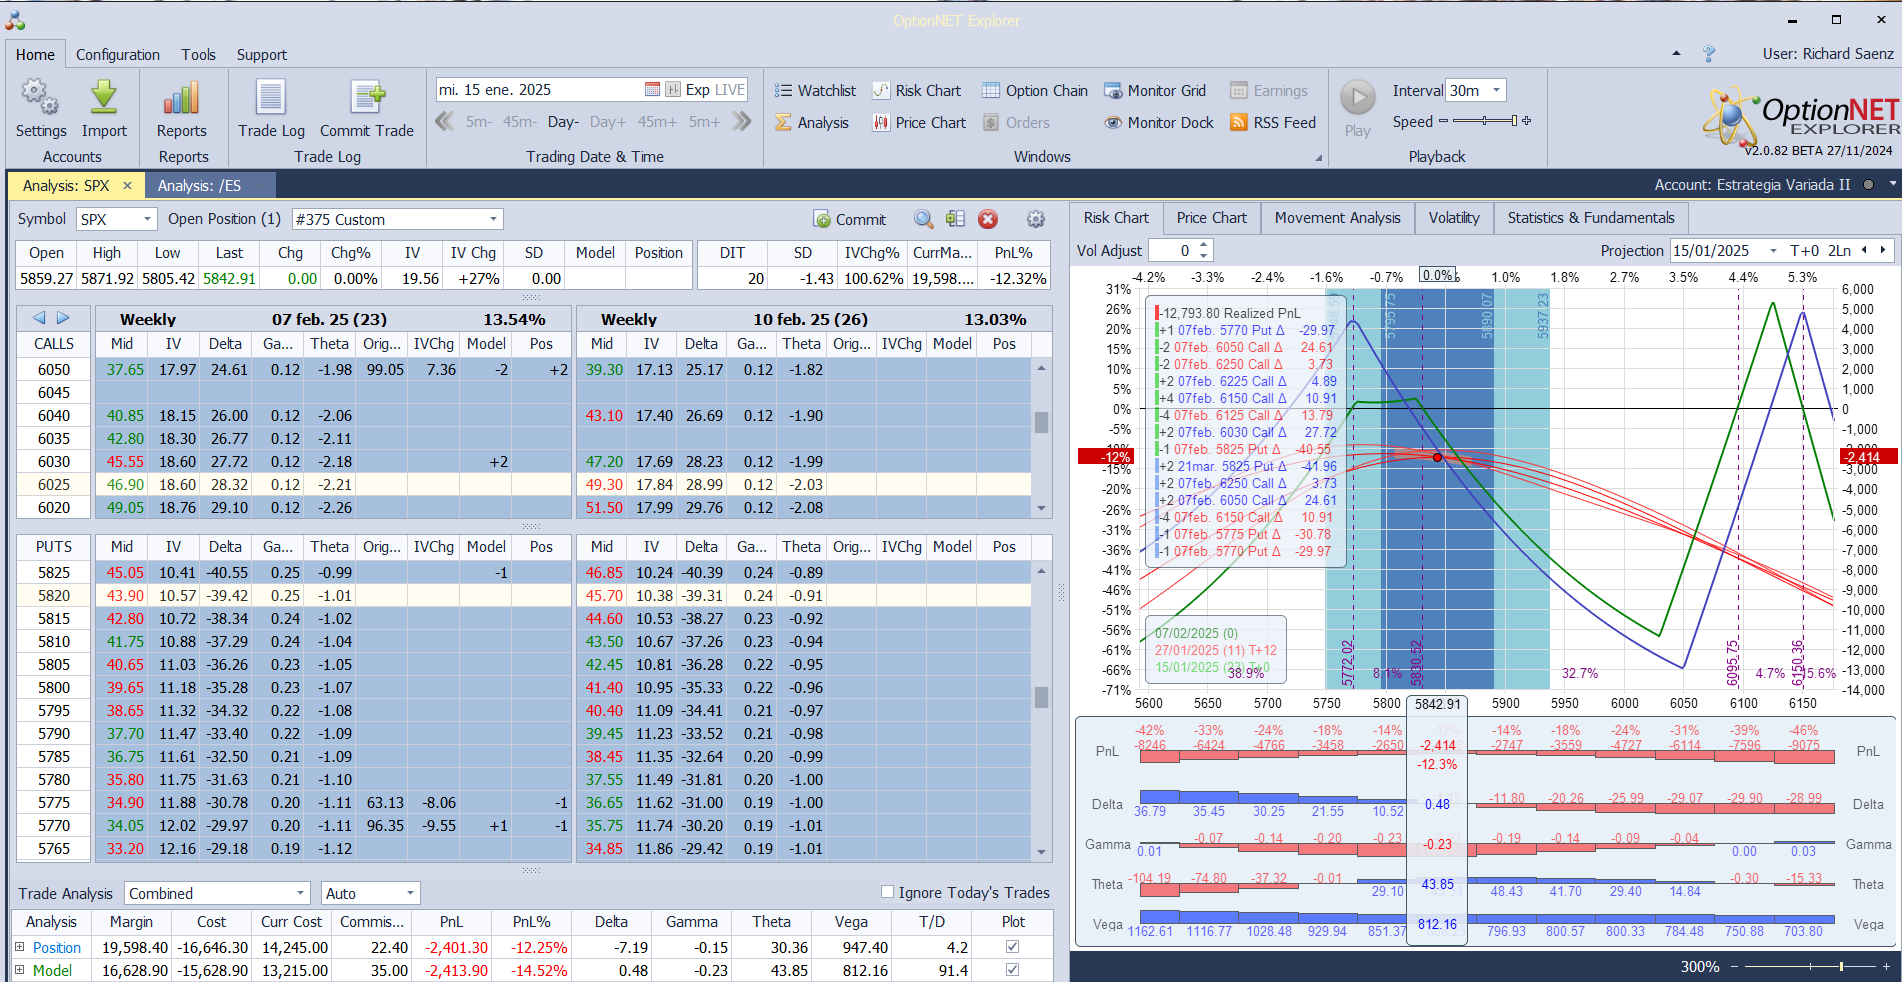Open the Option Chain window
This screenshot has width=1902, height=982.
click(x=1034, y=91)
